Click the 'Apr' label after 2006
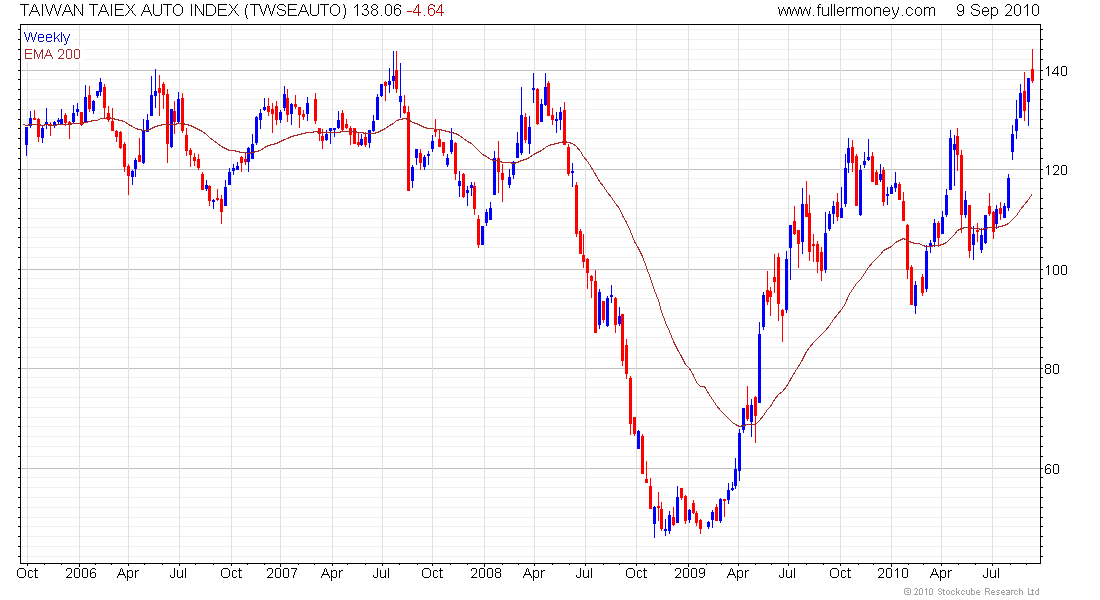Screen dimensions: 1100x600 coord(128,573)
